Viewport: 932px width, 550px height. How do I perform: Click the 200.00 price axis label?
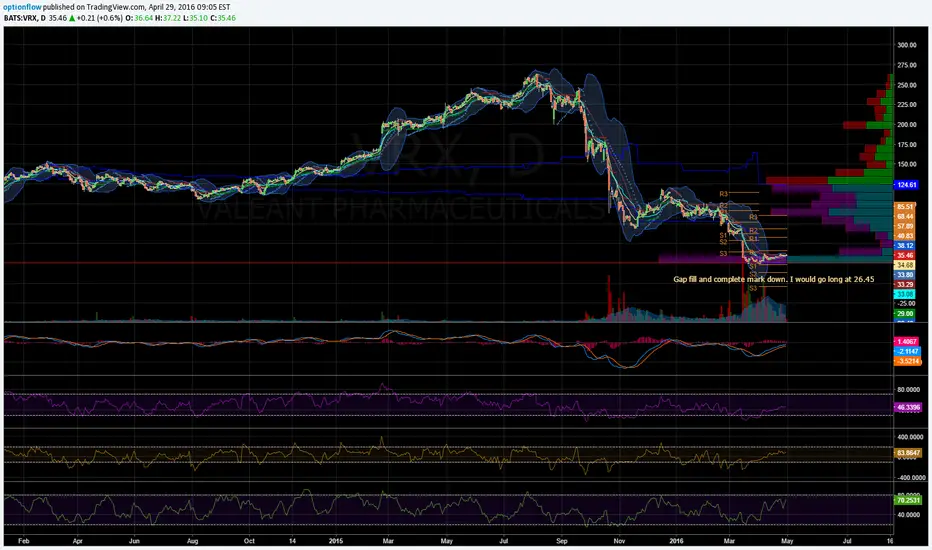pyautogui.click(x=906, y=125)
